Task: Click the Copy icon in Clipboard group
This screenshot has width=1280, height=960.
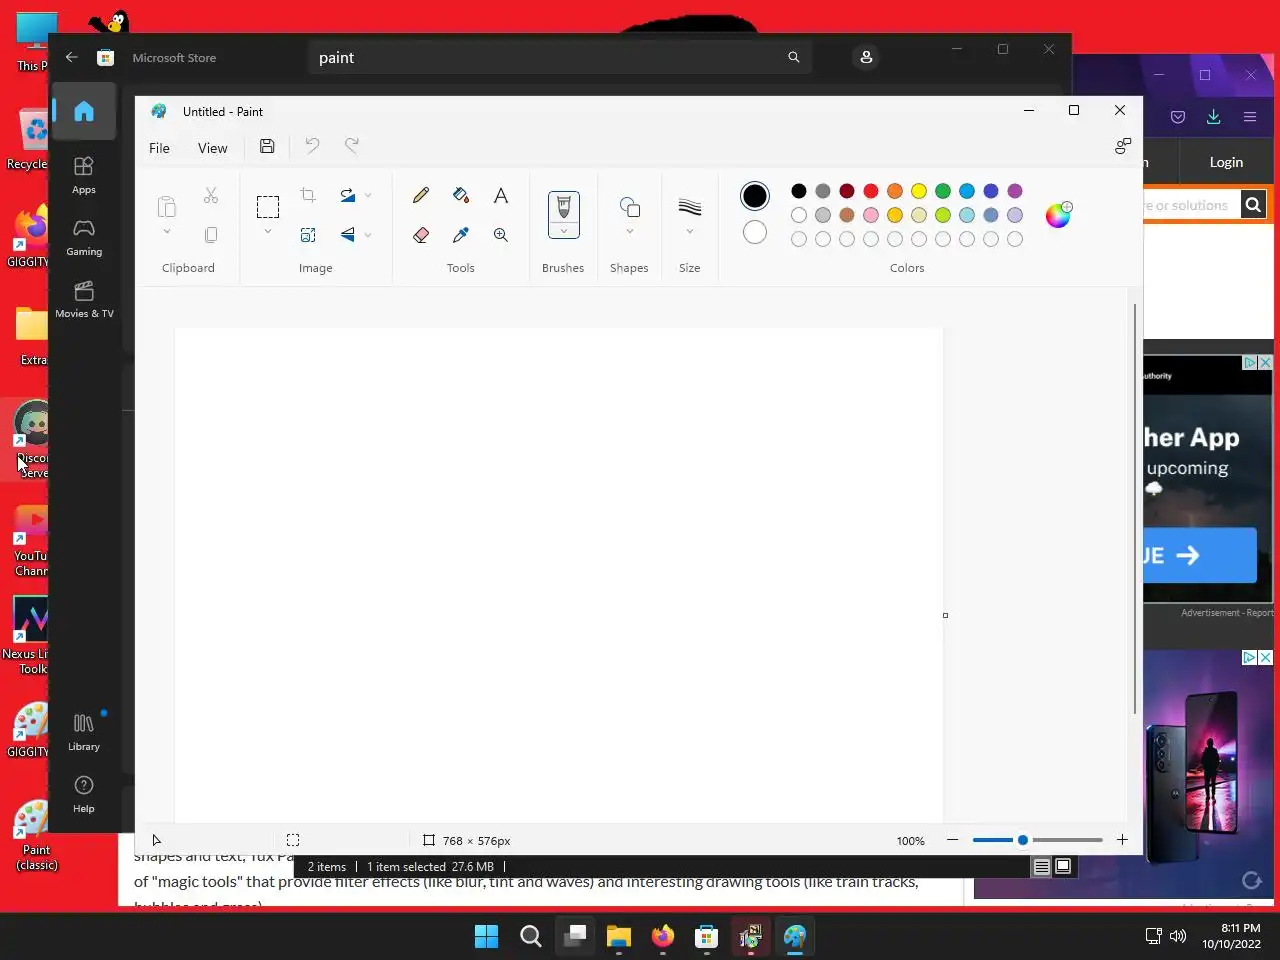Action: click(x=211, y=235)
